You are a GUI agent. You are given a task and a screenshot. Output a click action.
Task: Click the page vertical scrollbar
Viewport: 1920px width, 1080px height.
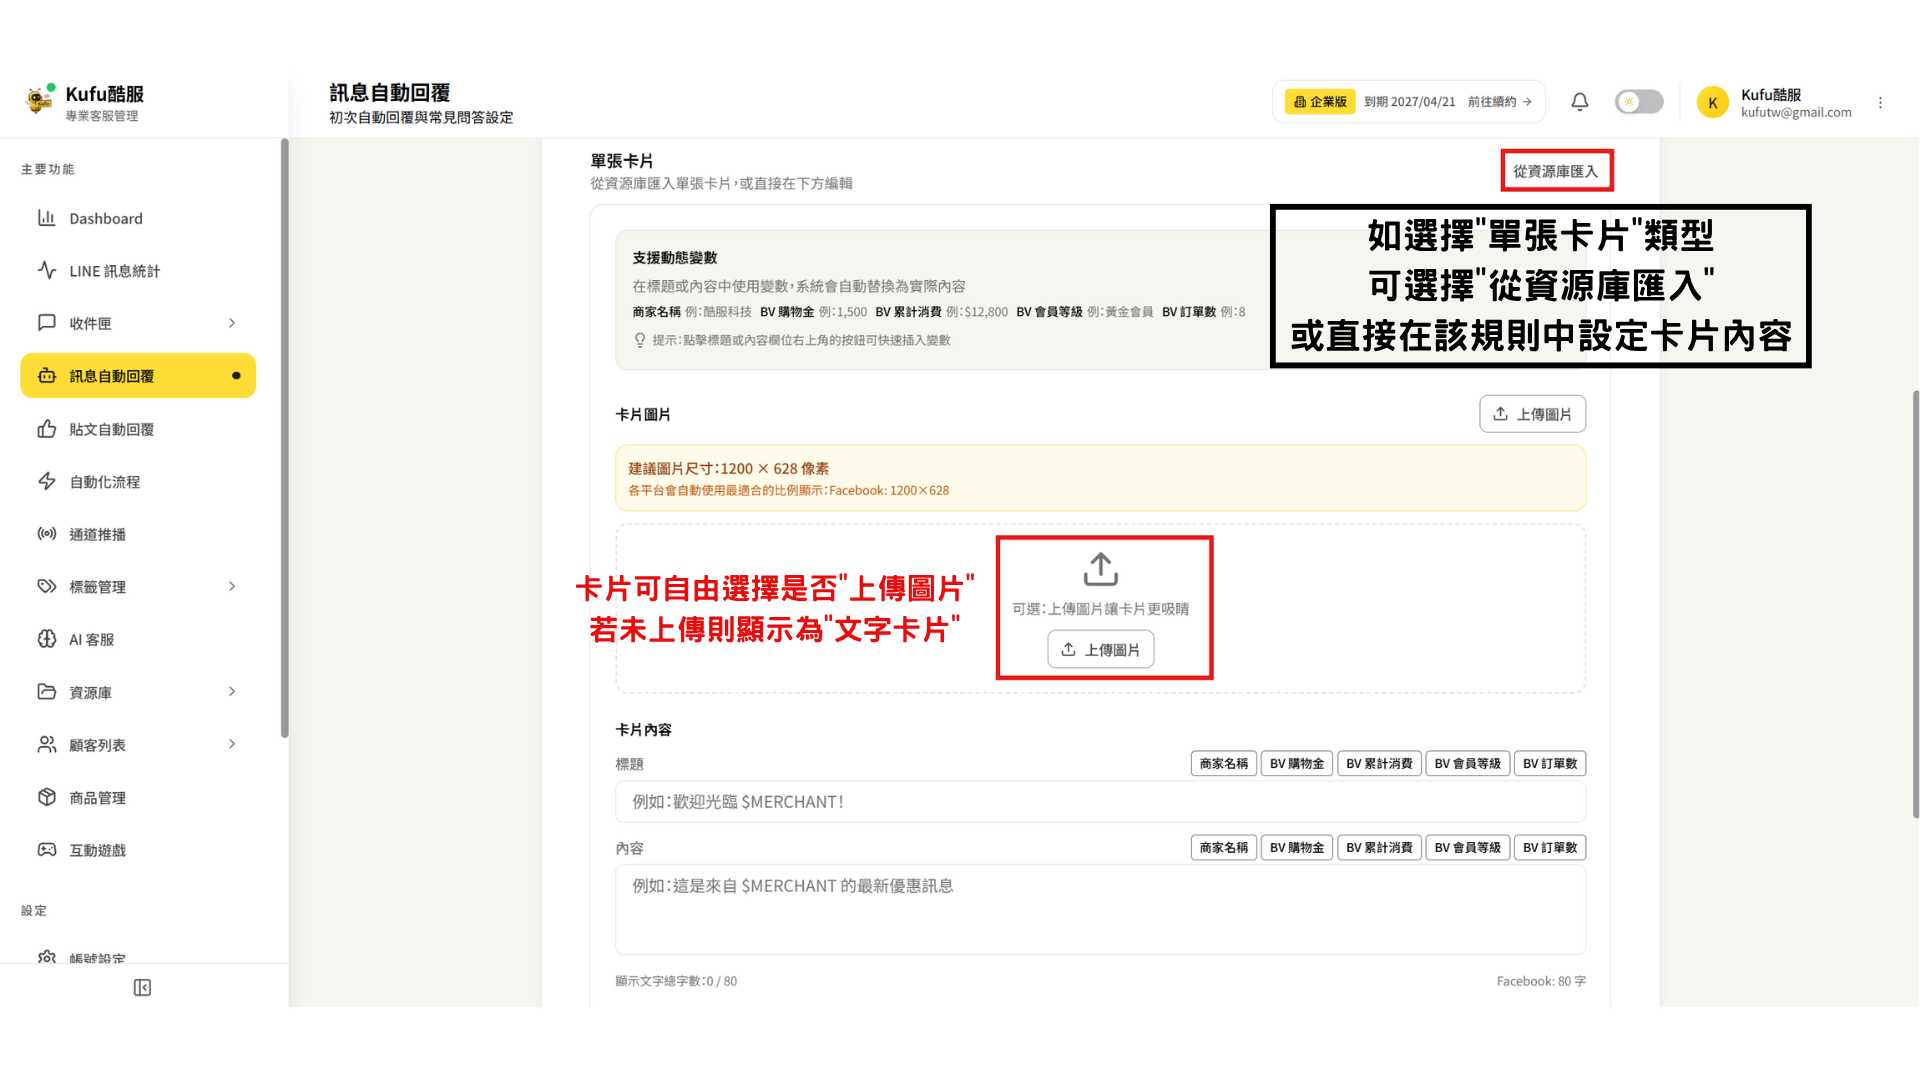click(x=1915, y=604)
